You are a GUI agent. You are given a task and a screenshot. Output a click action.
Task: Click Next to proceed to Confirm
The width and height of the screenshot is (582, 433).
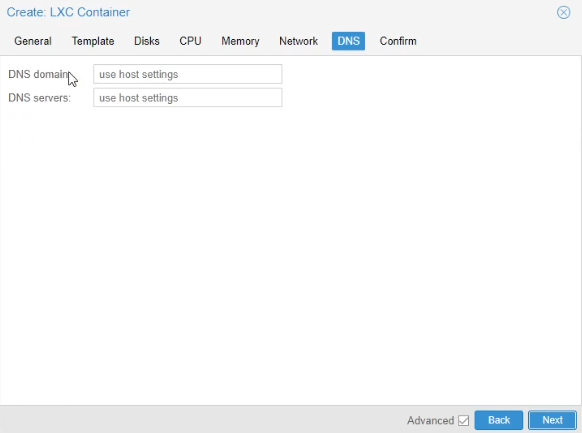click(552, 420)
